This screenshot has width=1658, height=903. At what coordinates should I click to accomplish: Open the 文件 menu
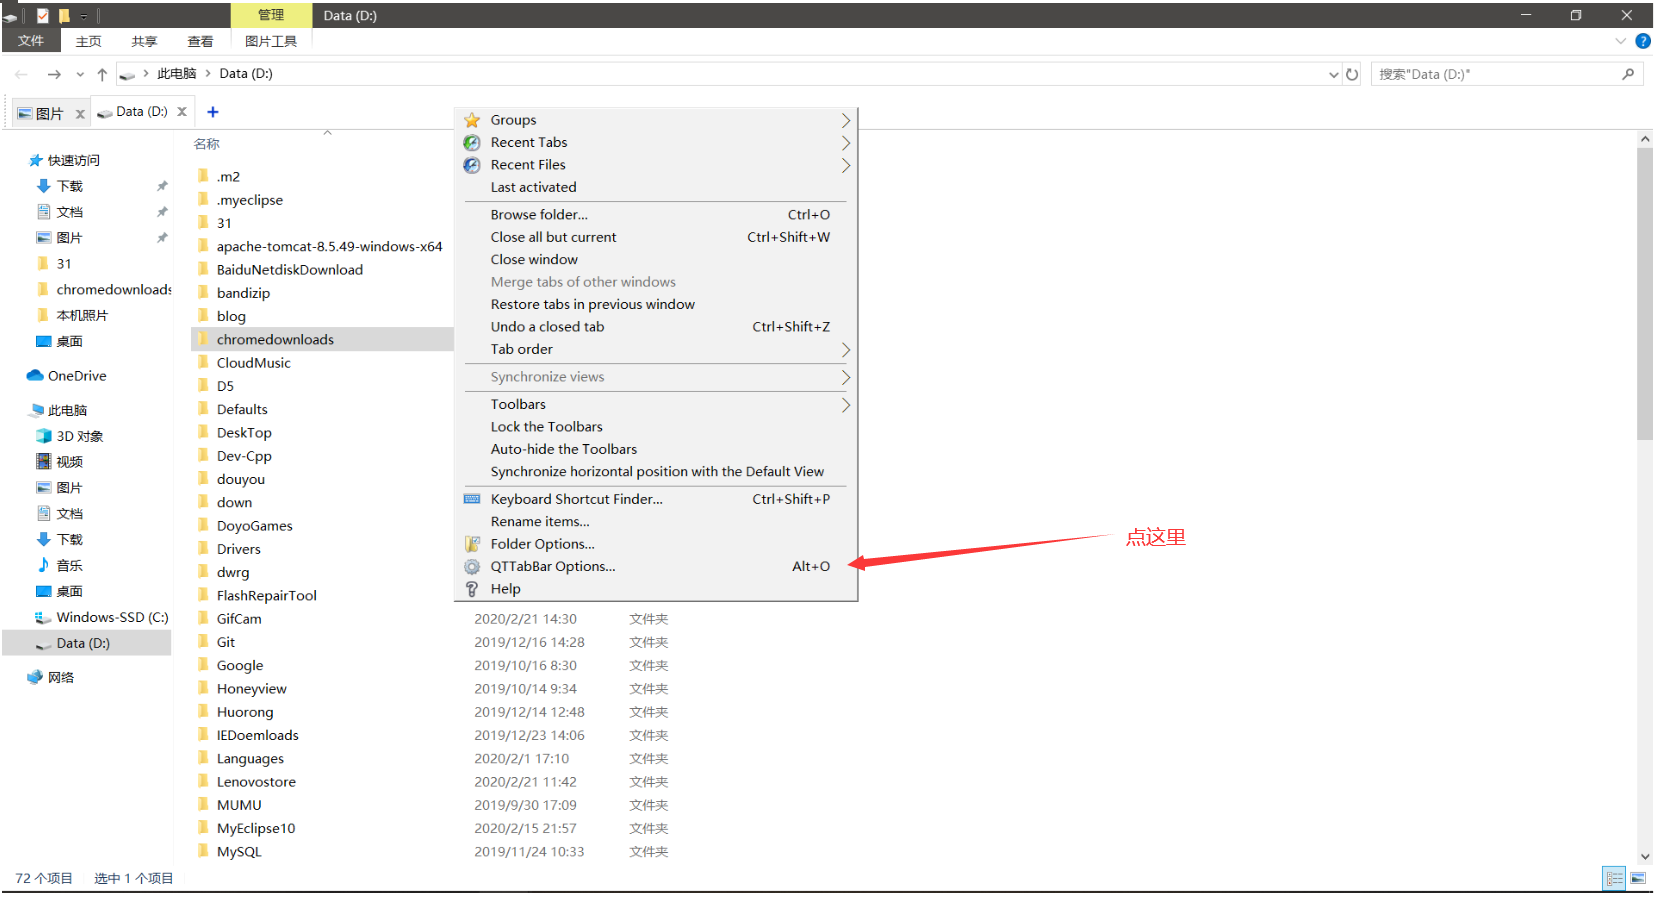(31, 41)
